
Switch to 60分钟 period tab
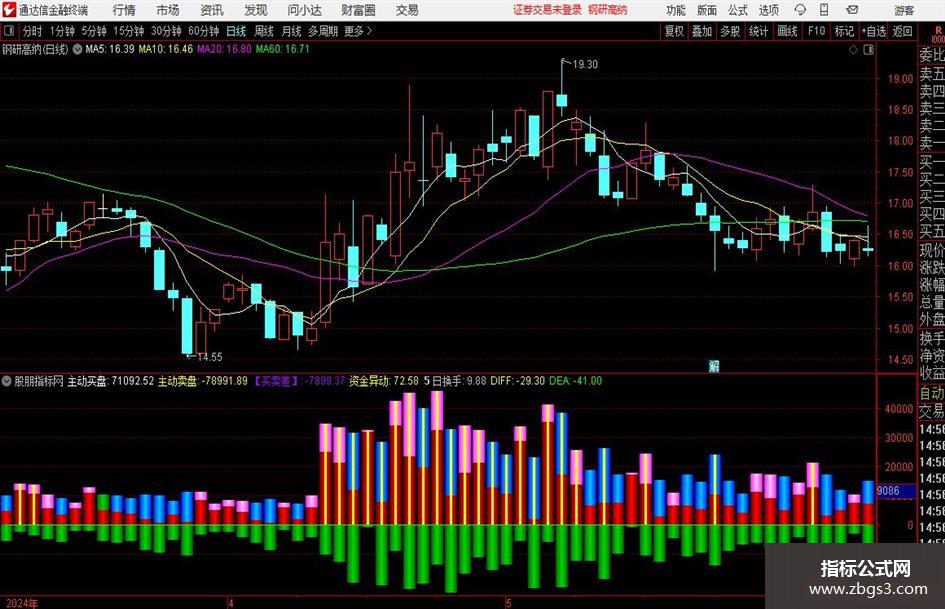(x=203, y=31)
